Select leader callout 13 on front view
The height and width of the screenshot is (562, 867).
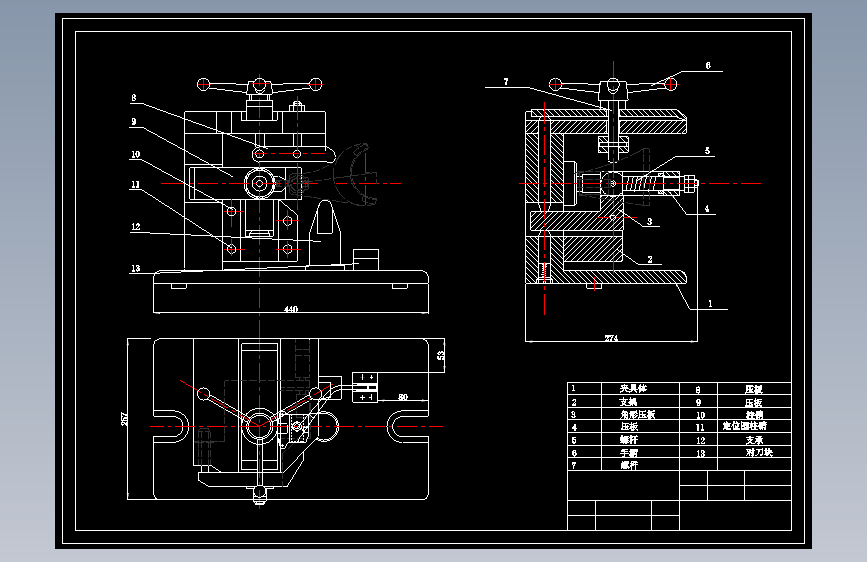[x=135, y=268]
